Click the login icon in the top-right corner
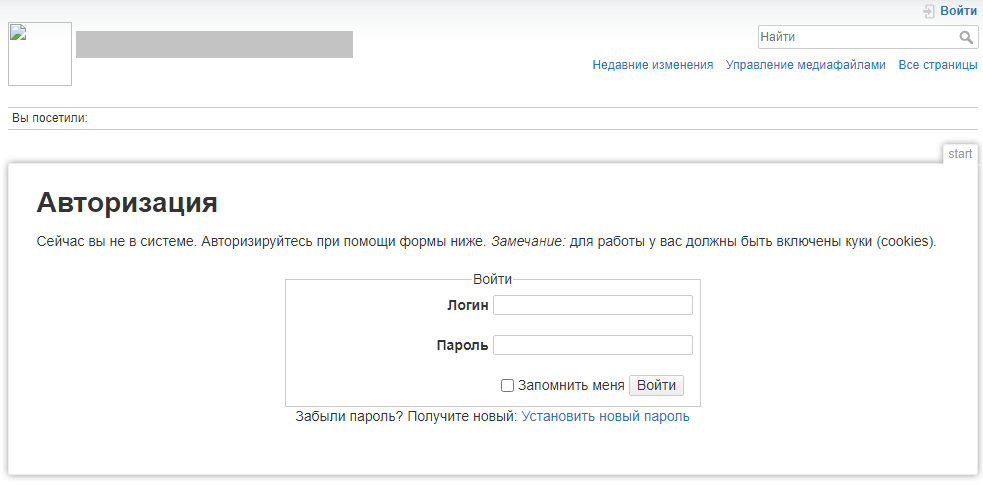The width and height of the screenshot is (983, 485). (x=929, y=11)
